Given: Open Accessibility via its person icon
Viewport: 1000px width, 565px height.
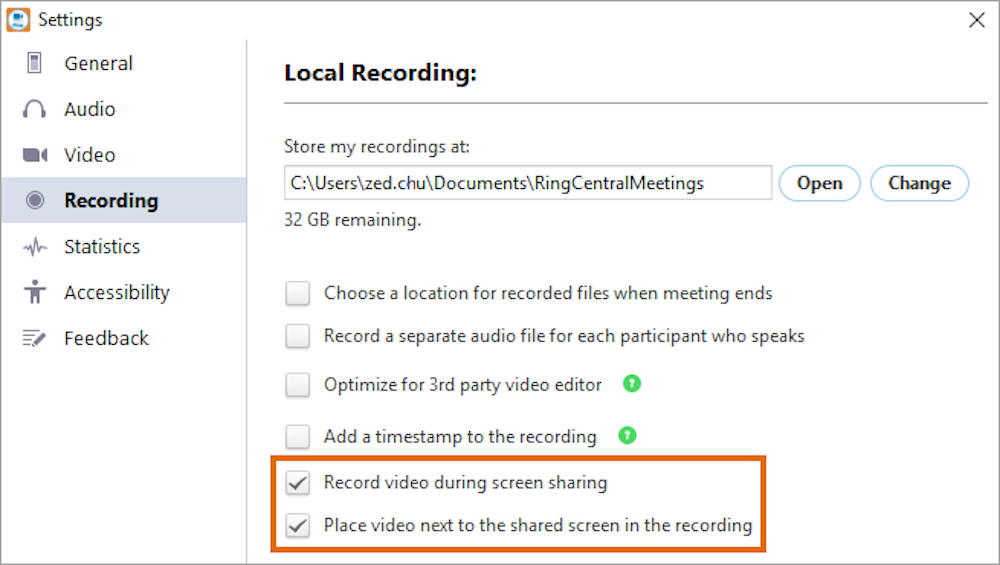Looking at the screenshot, I should point(35,293).
